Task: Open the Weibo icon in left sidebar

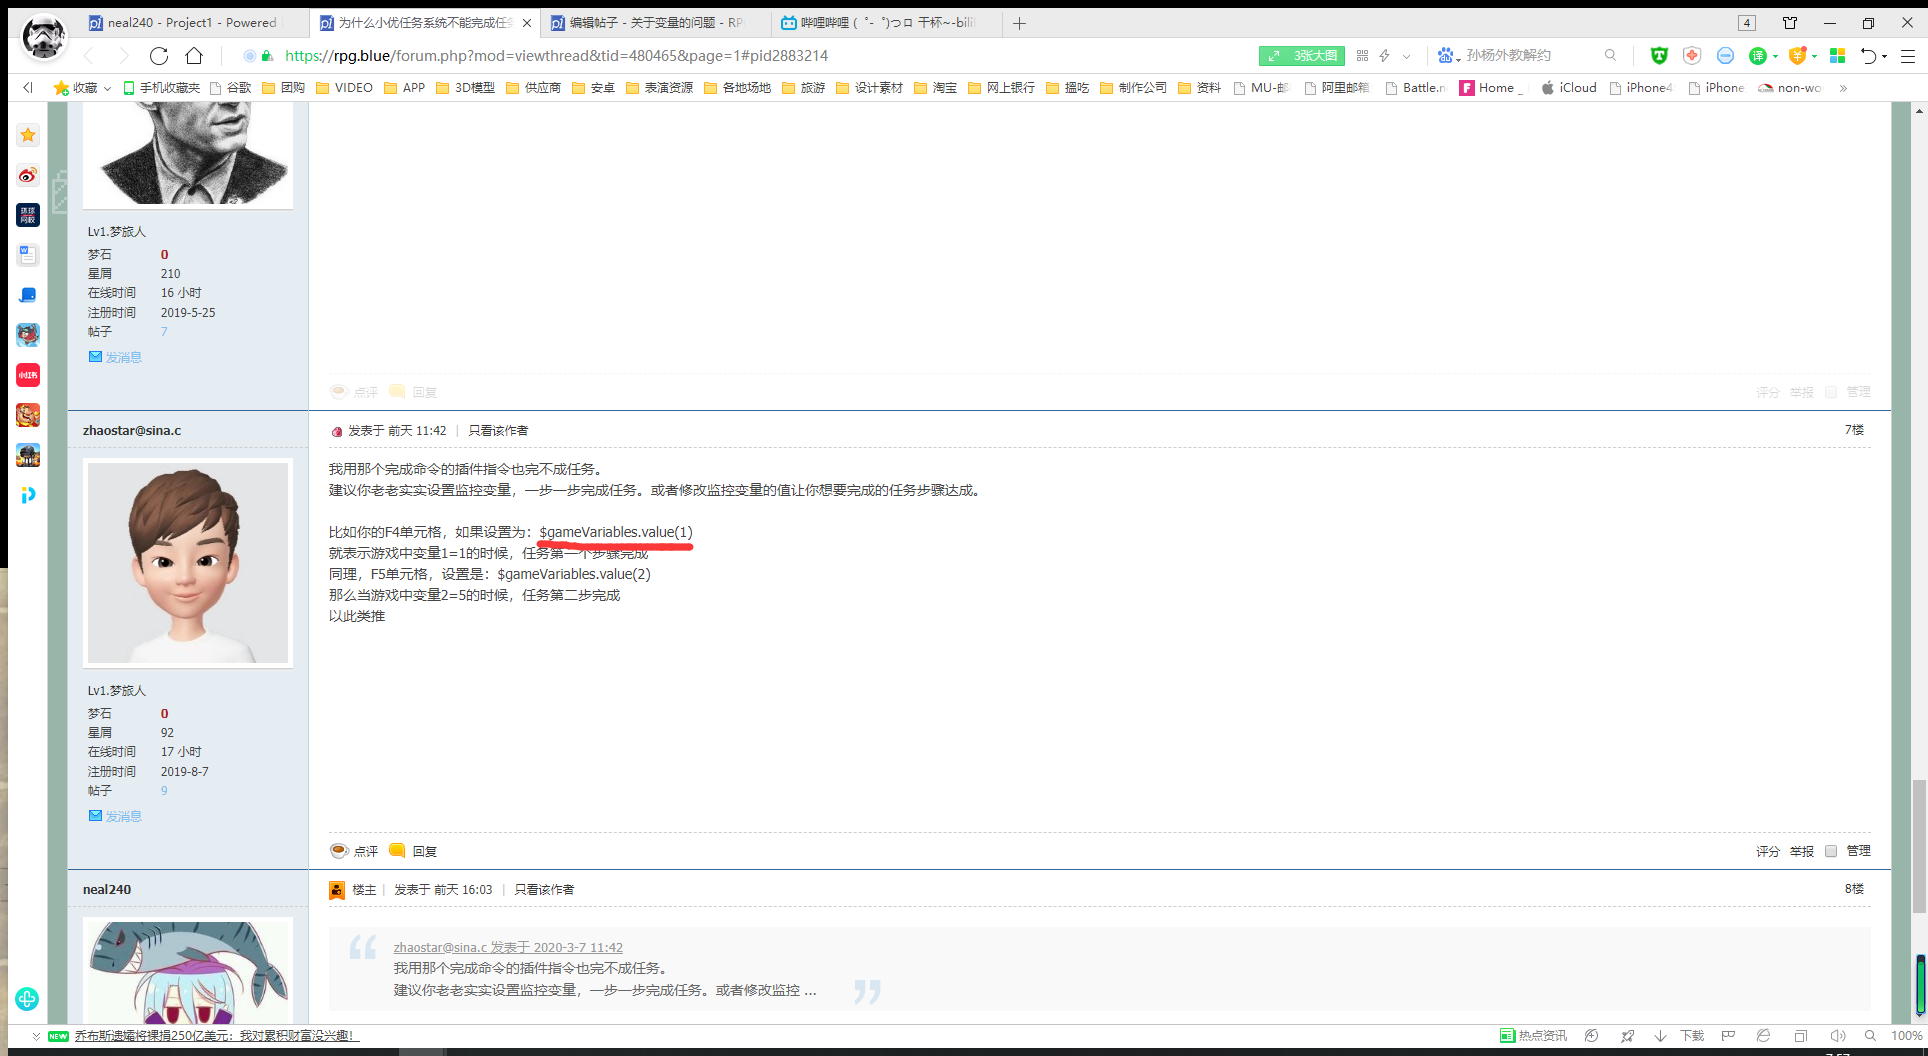Action: (28, 175)
